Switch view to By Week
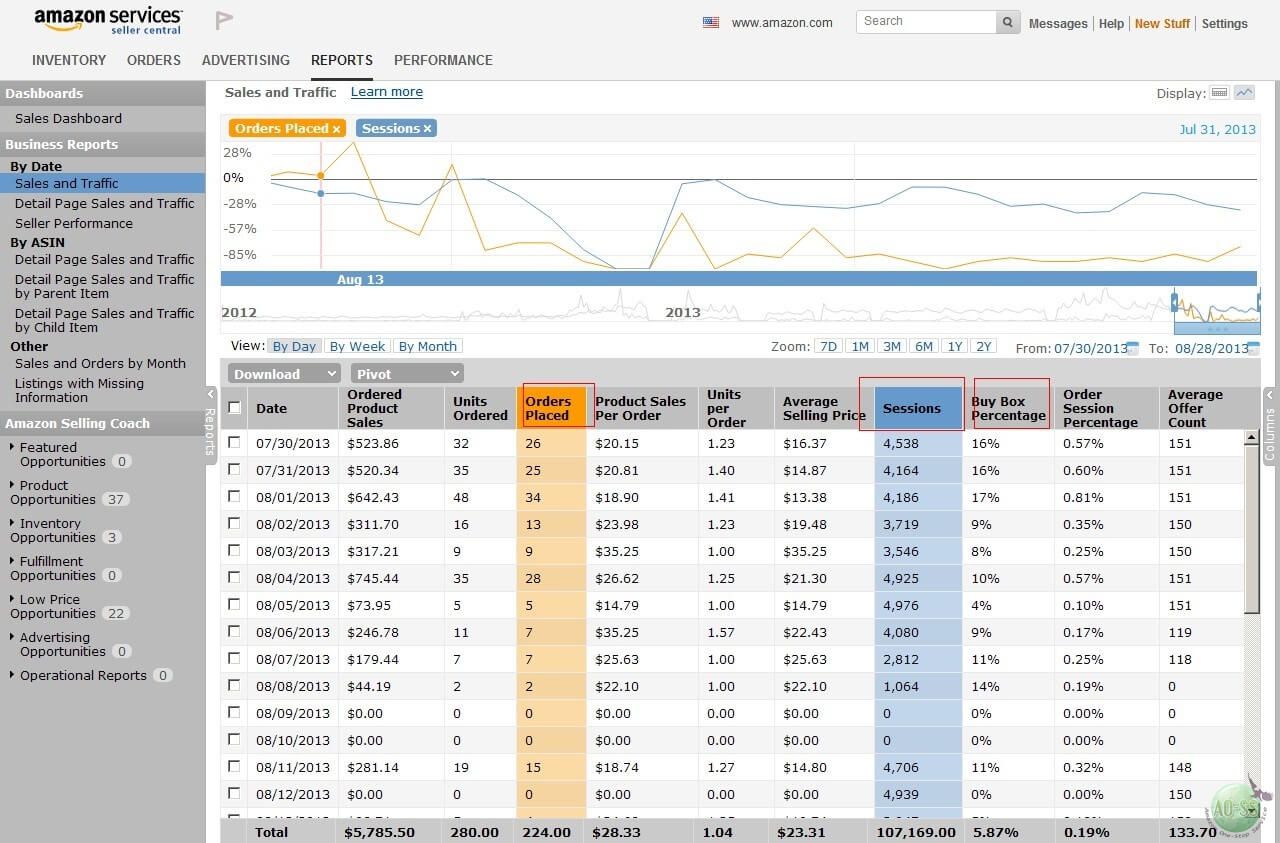 (x=357, y=347)
